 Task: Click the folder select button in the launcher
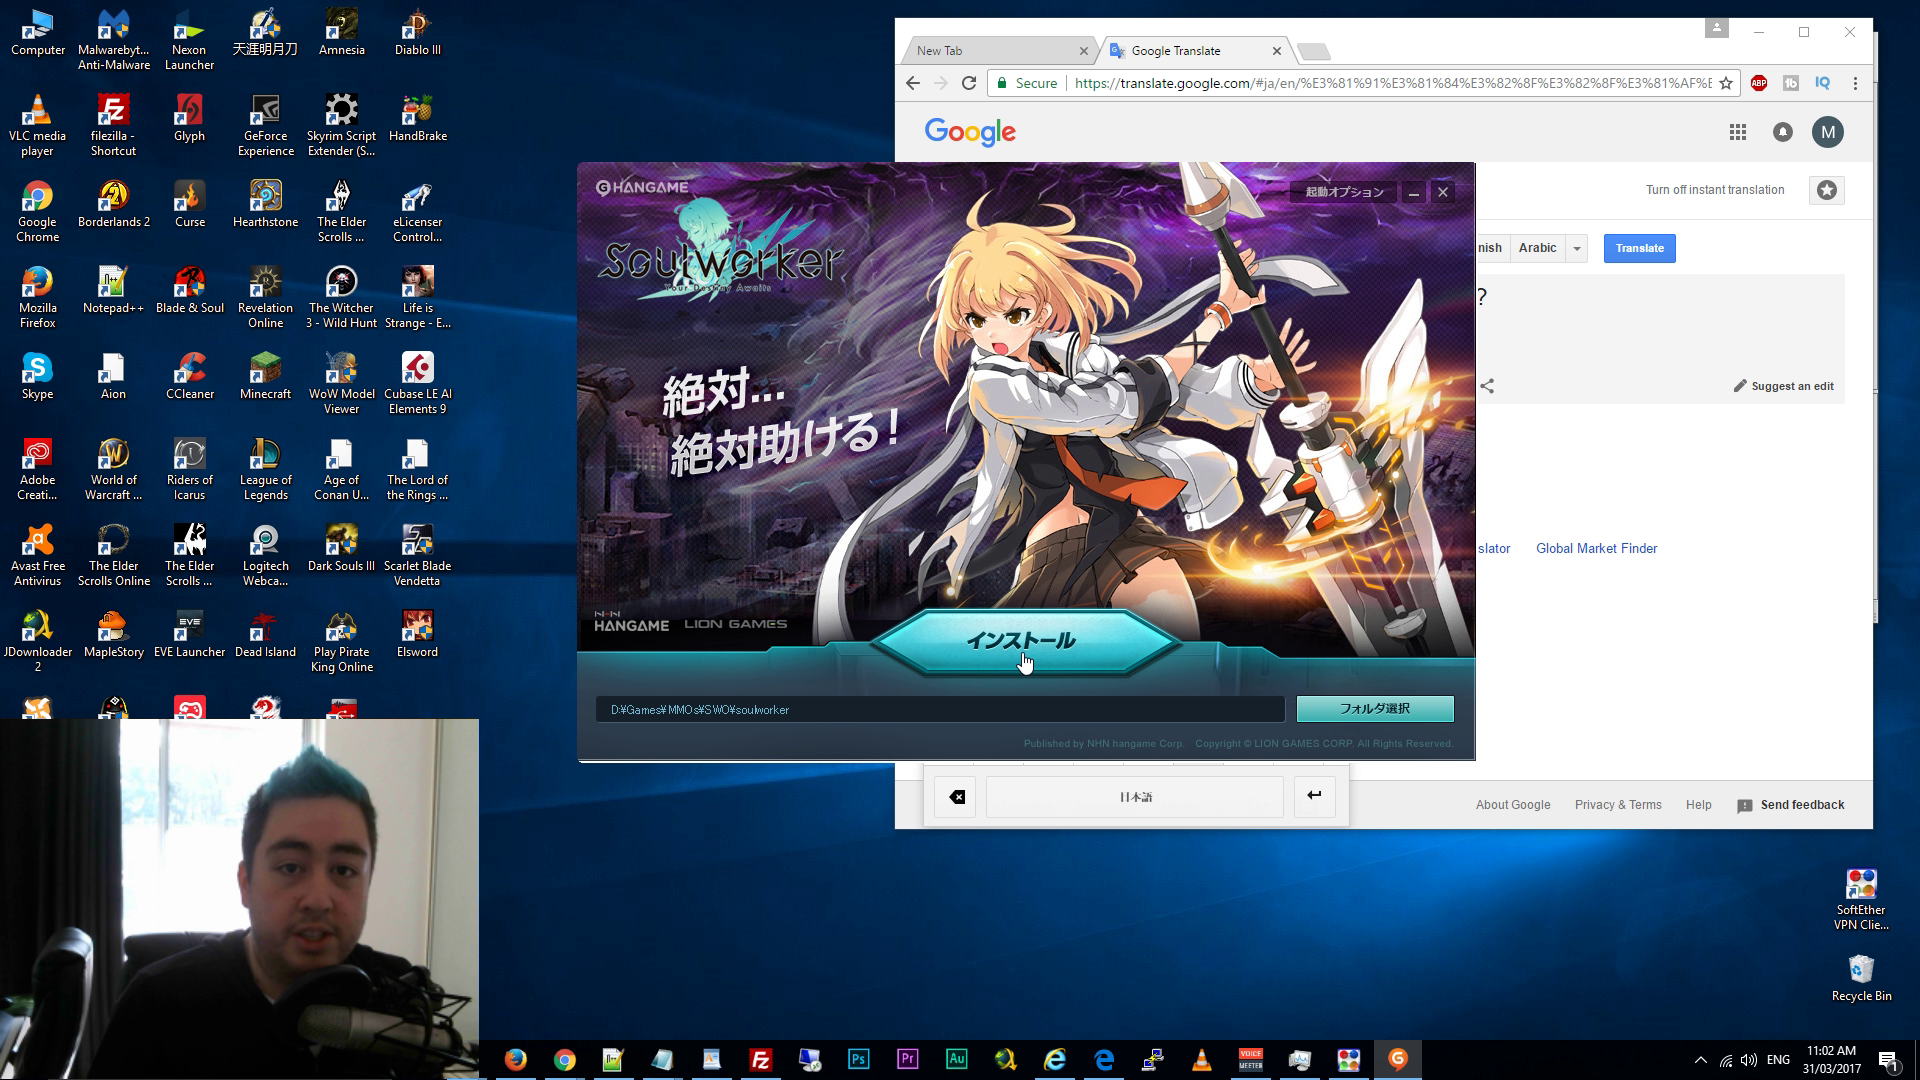pyautogui.click(x=1375, y=709)
